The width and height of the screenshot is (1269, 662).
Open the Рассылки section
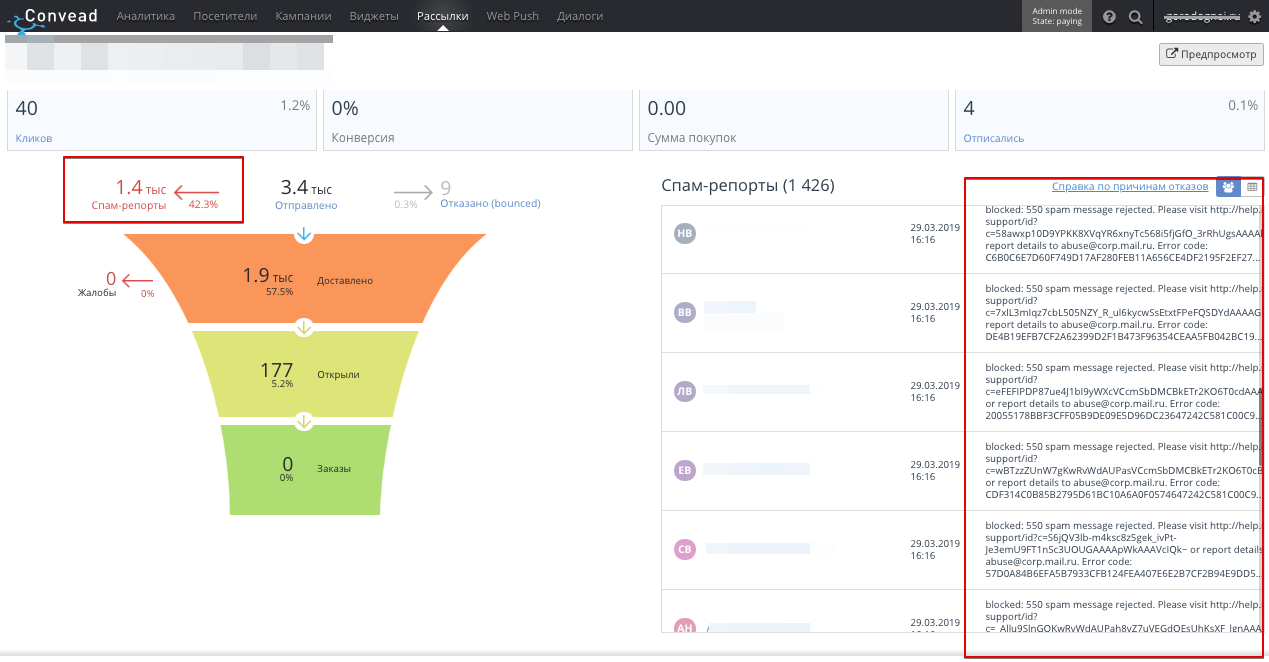[442, 16]
